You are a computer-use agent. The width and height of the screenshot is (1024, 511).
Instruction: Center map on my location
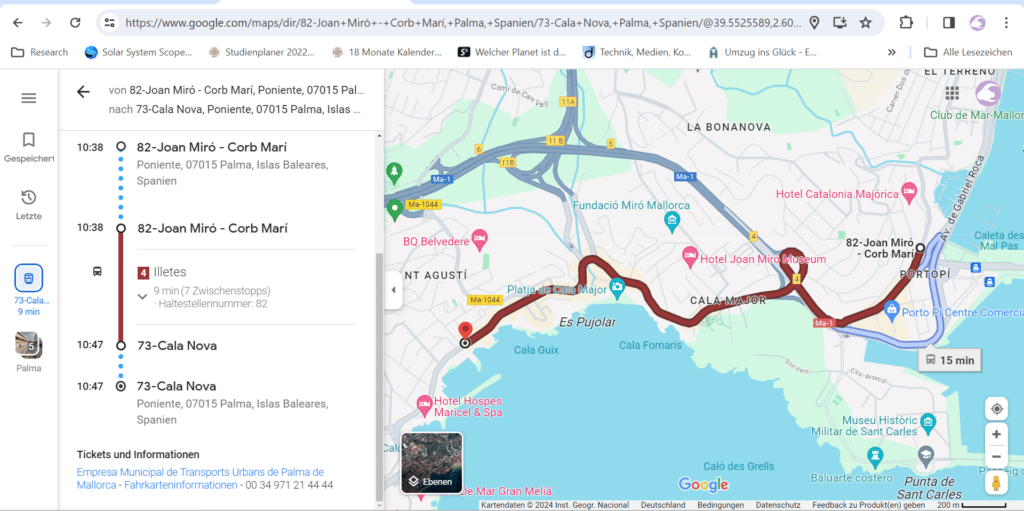coord(997,409)
